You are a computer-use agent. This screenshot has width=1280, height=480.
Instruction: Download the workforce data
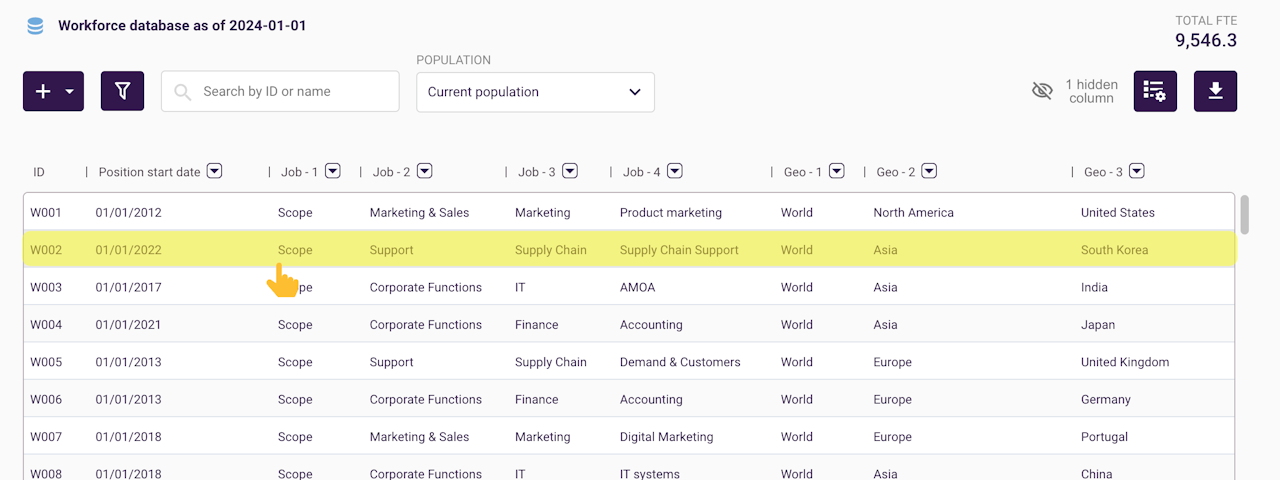[1215, 91]
